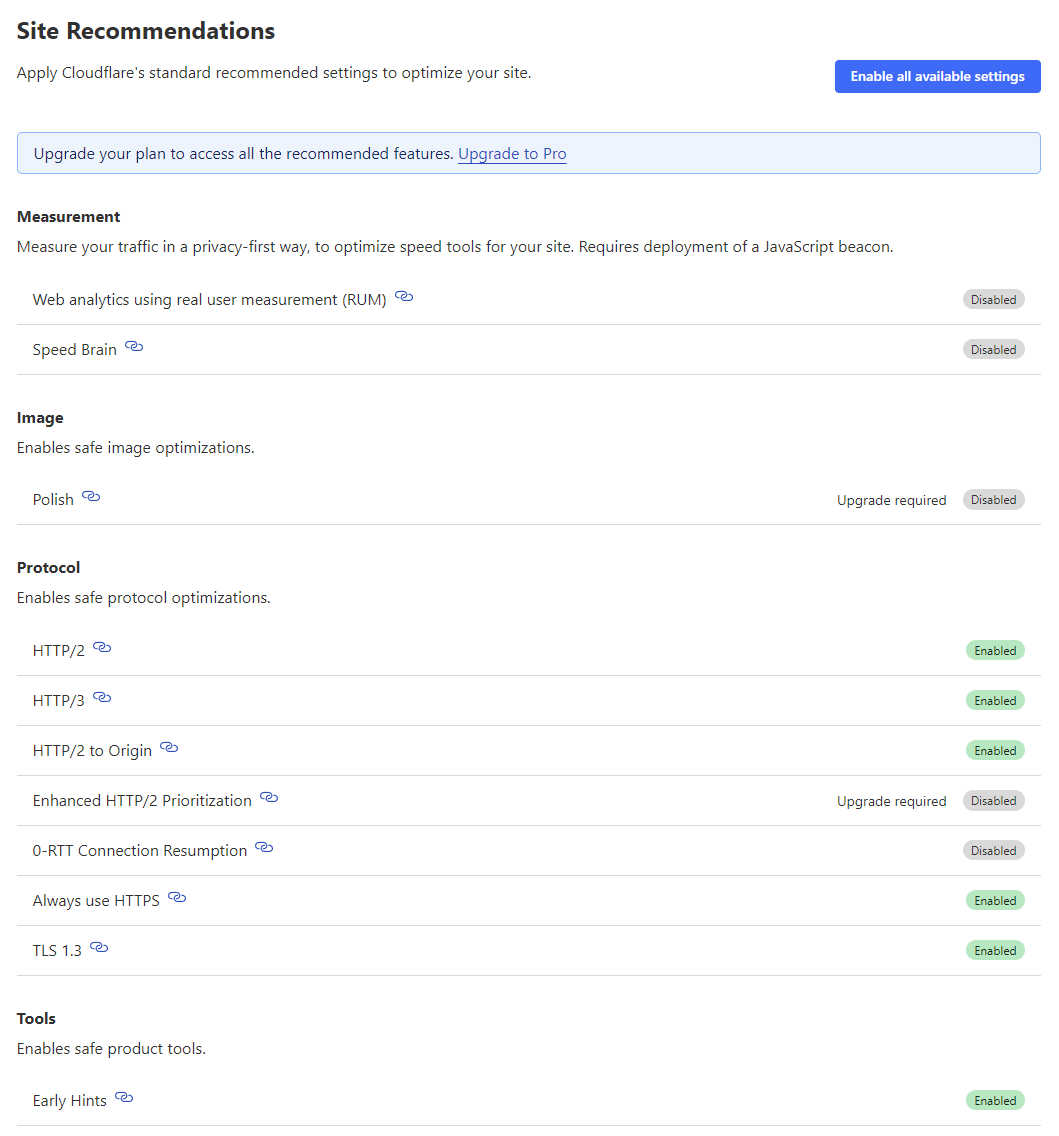Screen dimensions: 1059x1136
Task: Open link icon beside Always use HTTPS
Action: point(177,897)
